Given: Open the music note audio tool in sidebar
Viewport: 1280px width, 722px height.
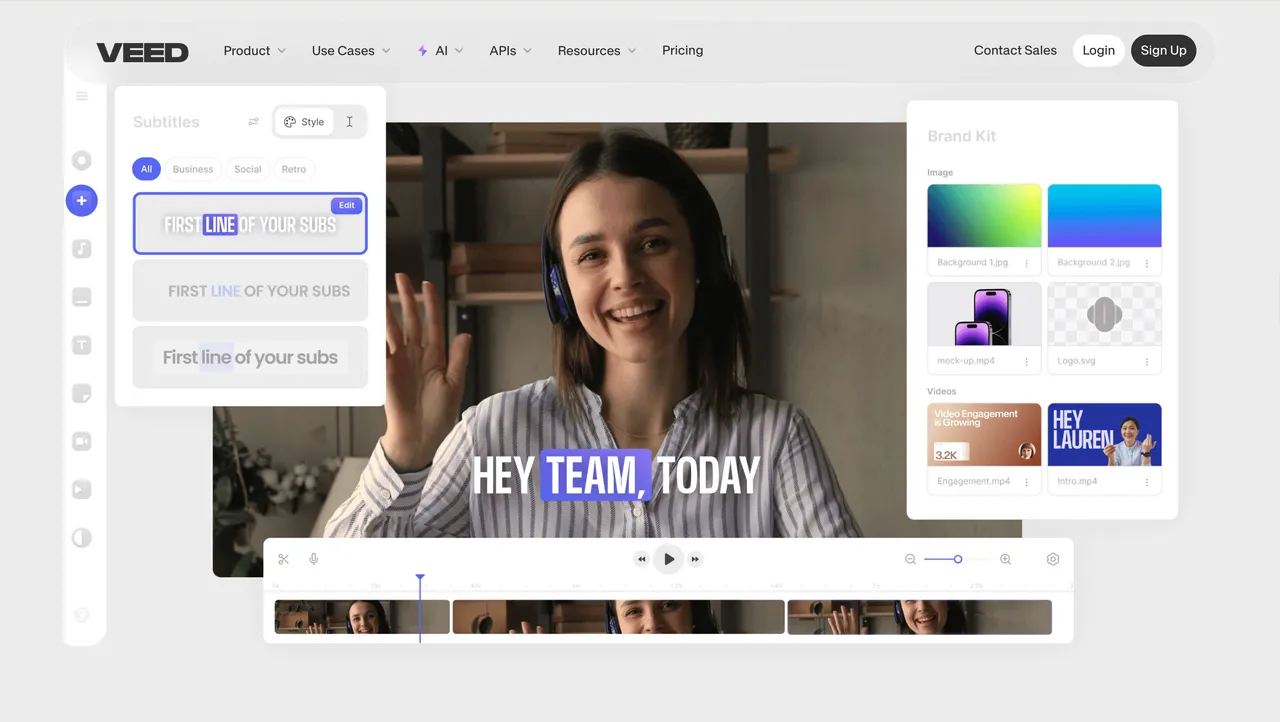Looking at the screenshot, I should click(82, 249).
